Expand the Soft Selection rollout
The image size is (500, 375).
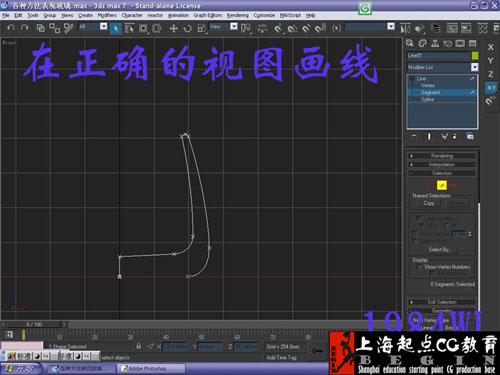[442, 302]
